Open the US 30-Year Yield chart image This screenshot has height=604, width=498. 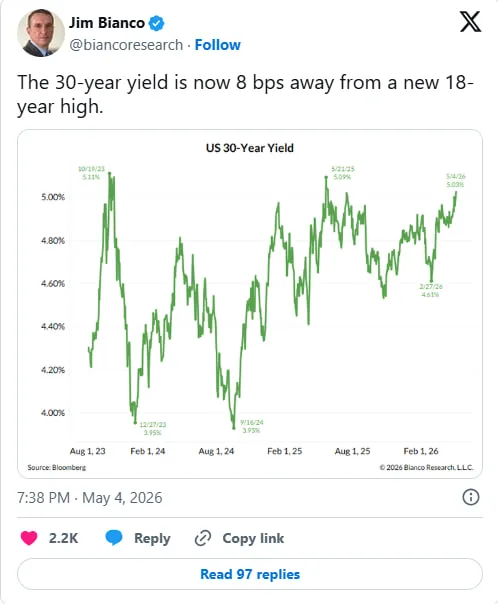point(250,304)
